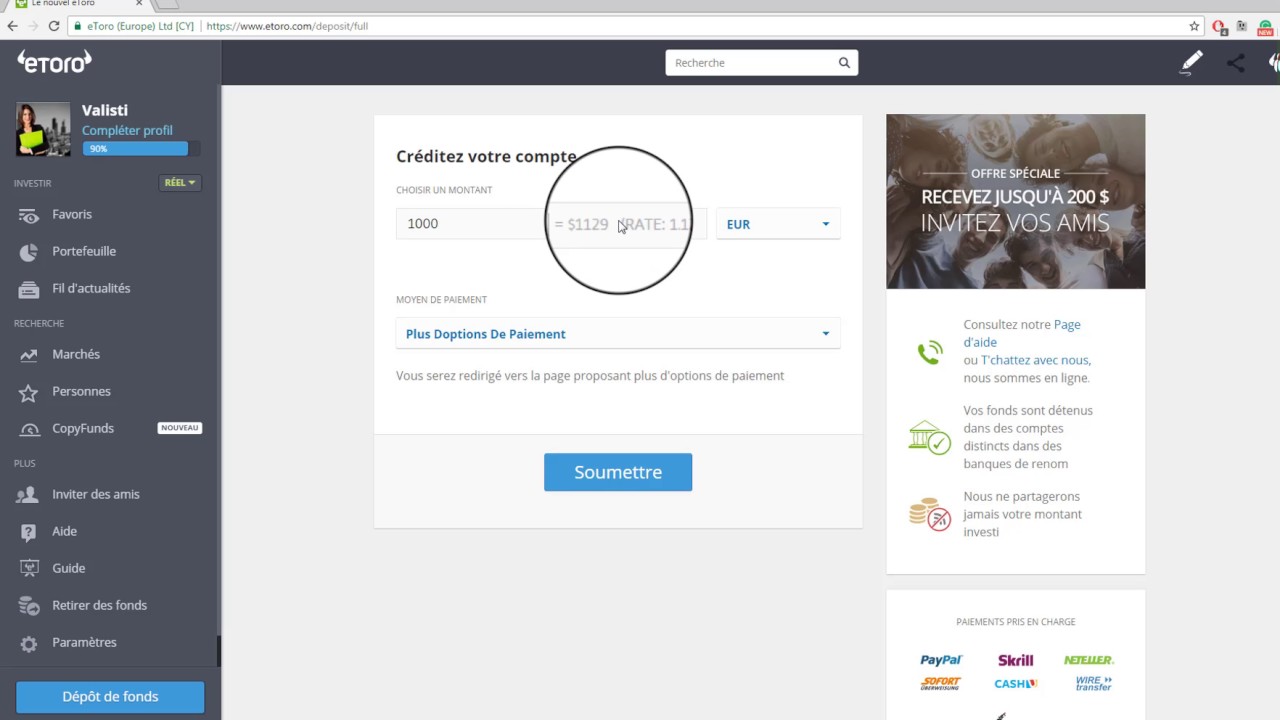The width and height of the screenshot is (1280, 720).
Task: Click the Neteller payment logo
Action: point(1088,660)
